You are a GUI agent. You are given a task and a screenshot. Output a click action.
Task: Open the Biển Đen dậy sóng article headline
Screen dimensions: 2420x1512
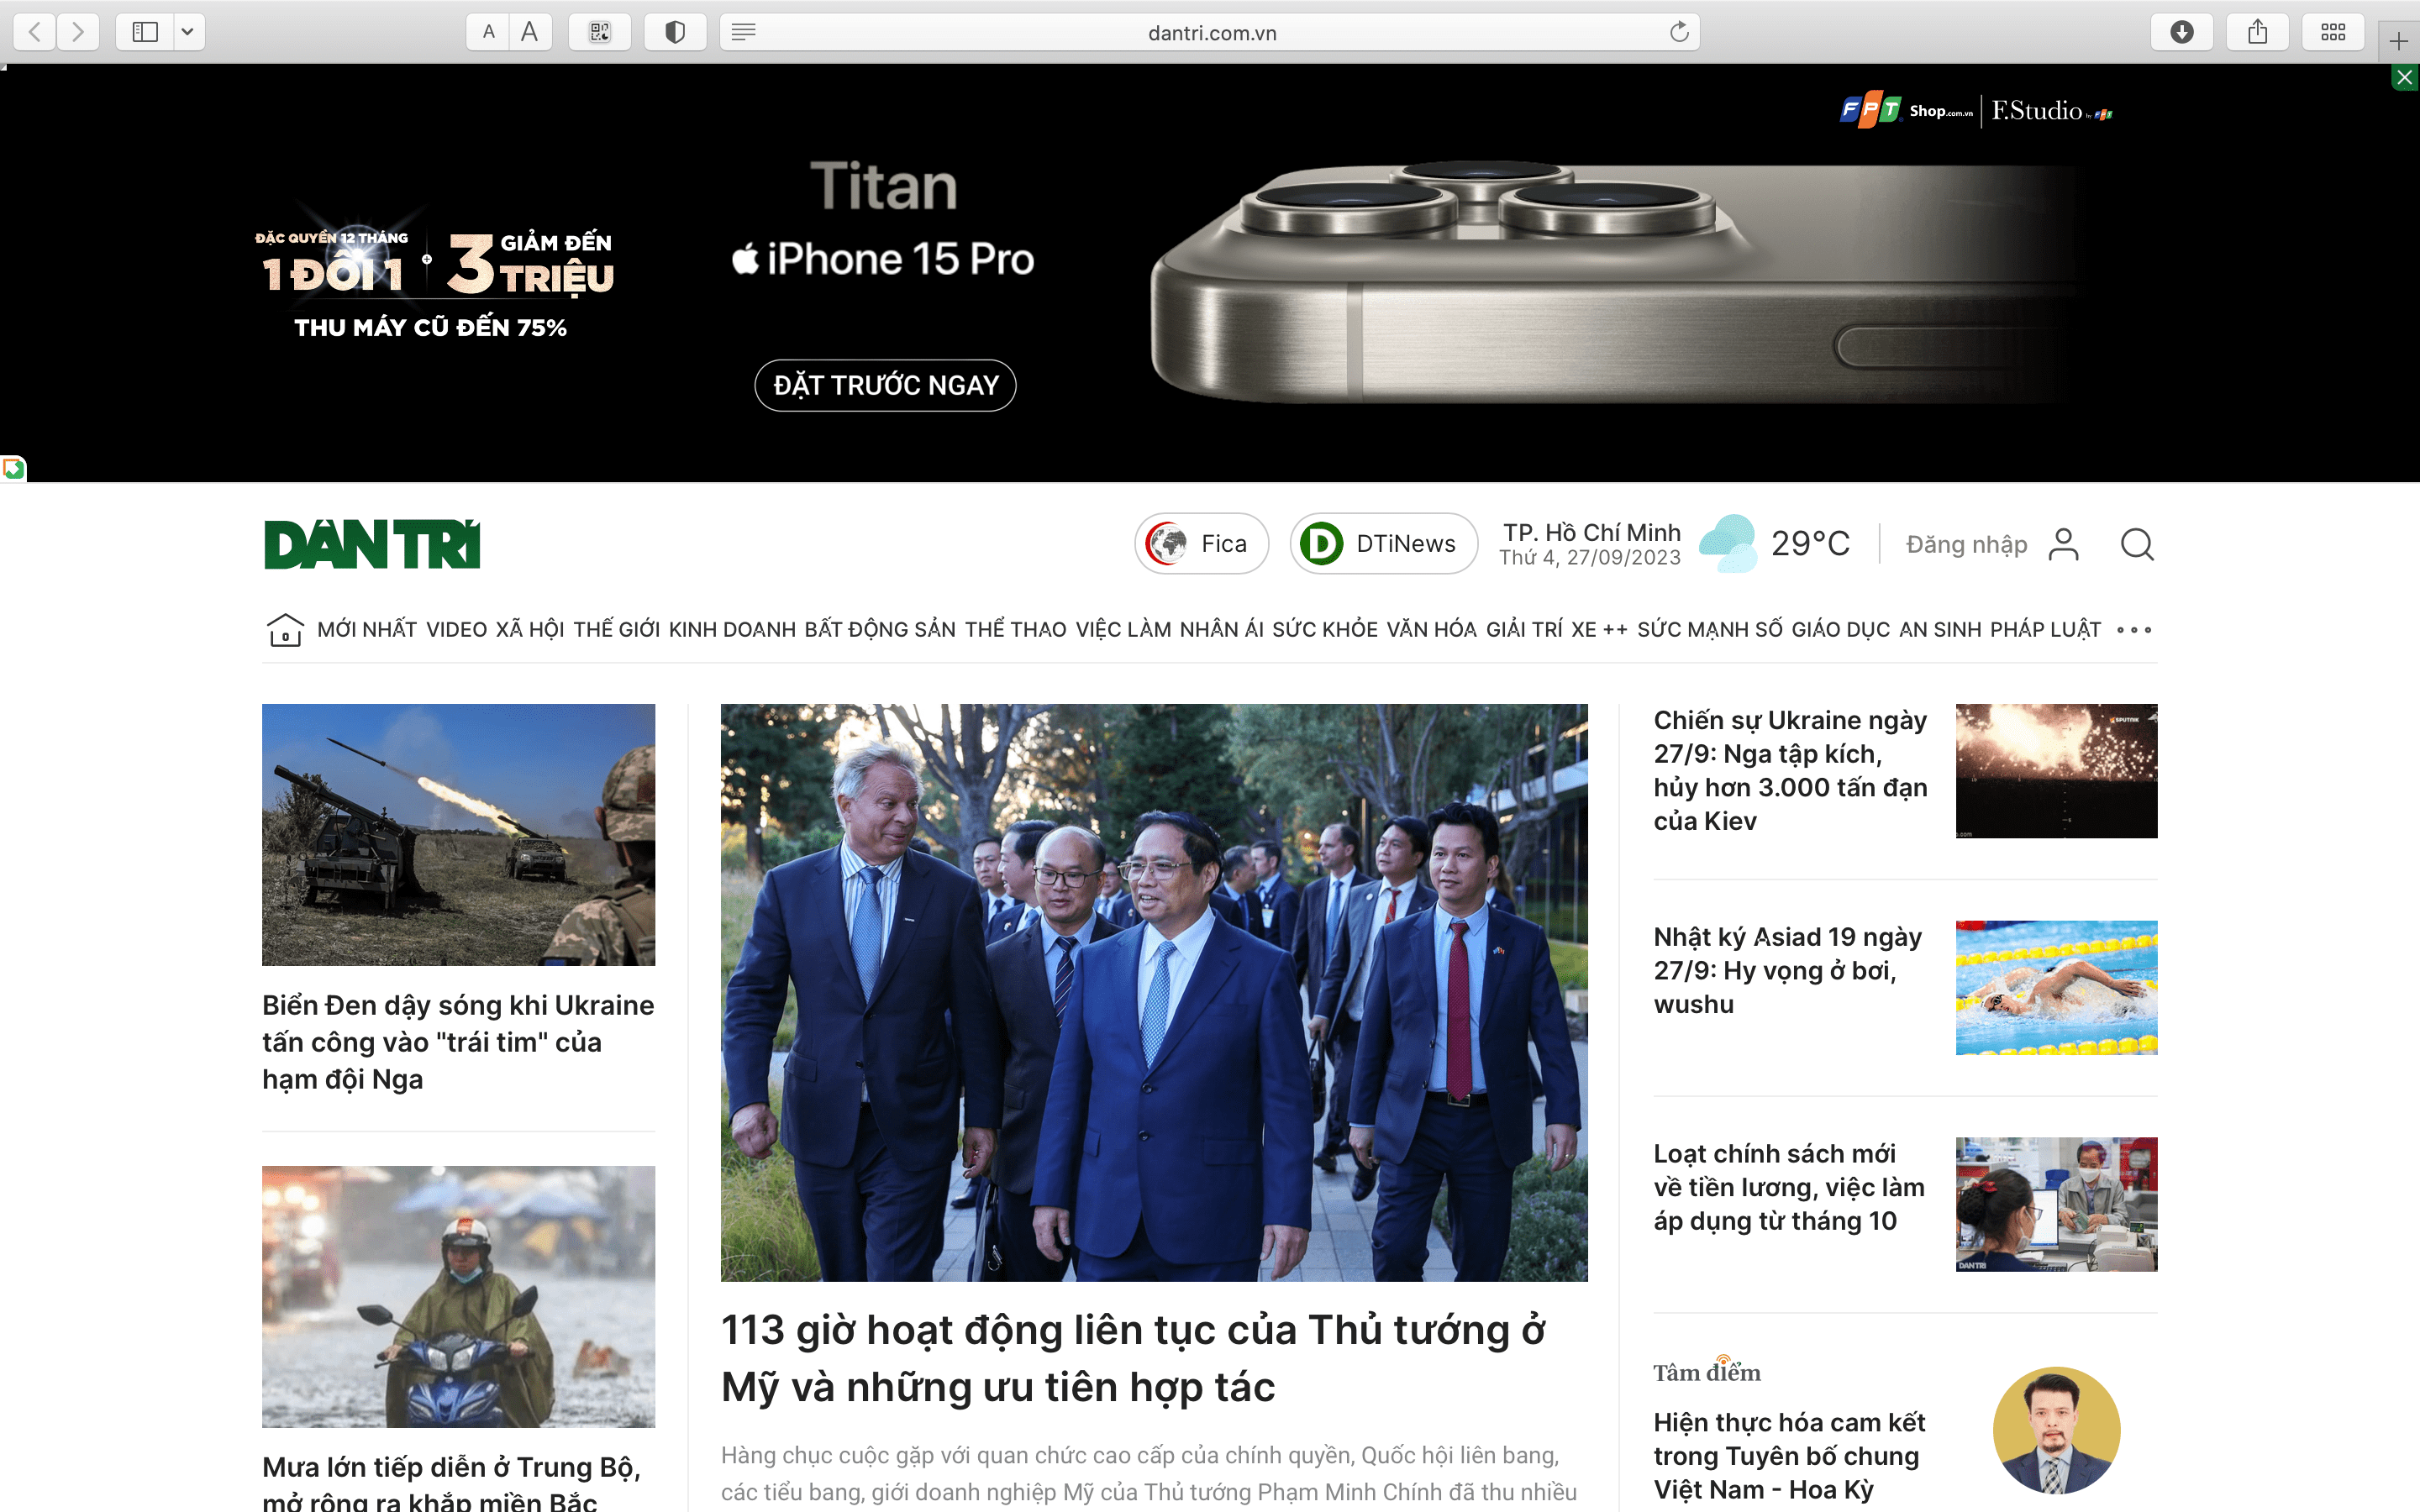[459, 1042]
